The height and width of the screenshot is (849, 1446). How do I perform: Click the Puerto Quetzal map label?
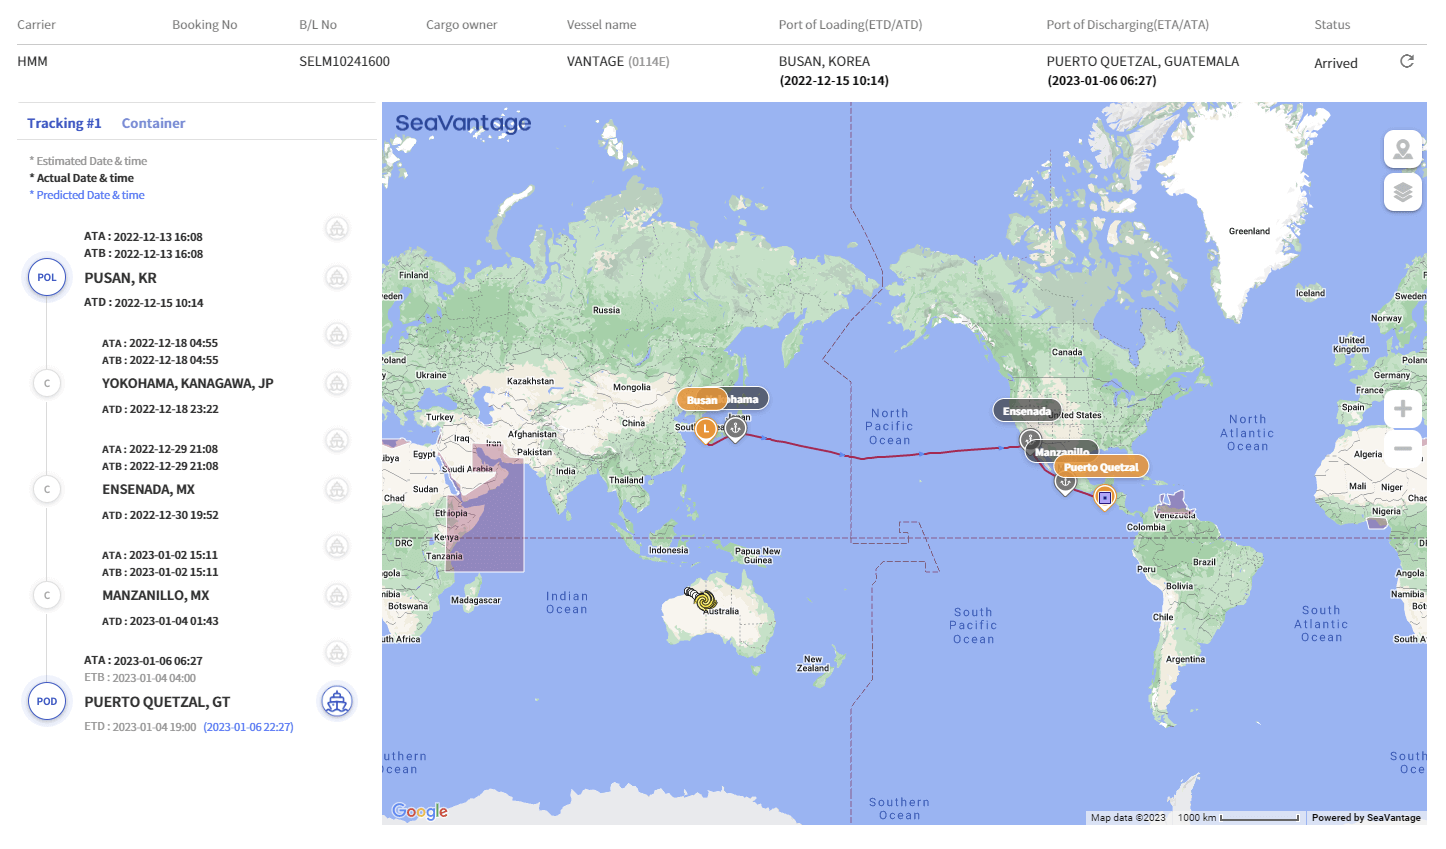click(1100, 467)
